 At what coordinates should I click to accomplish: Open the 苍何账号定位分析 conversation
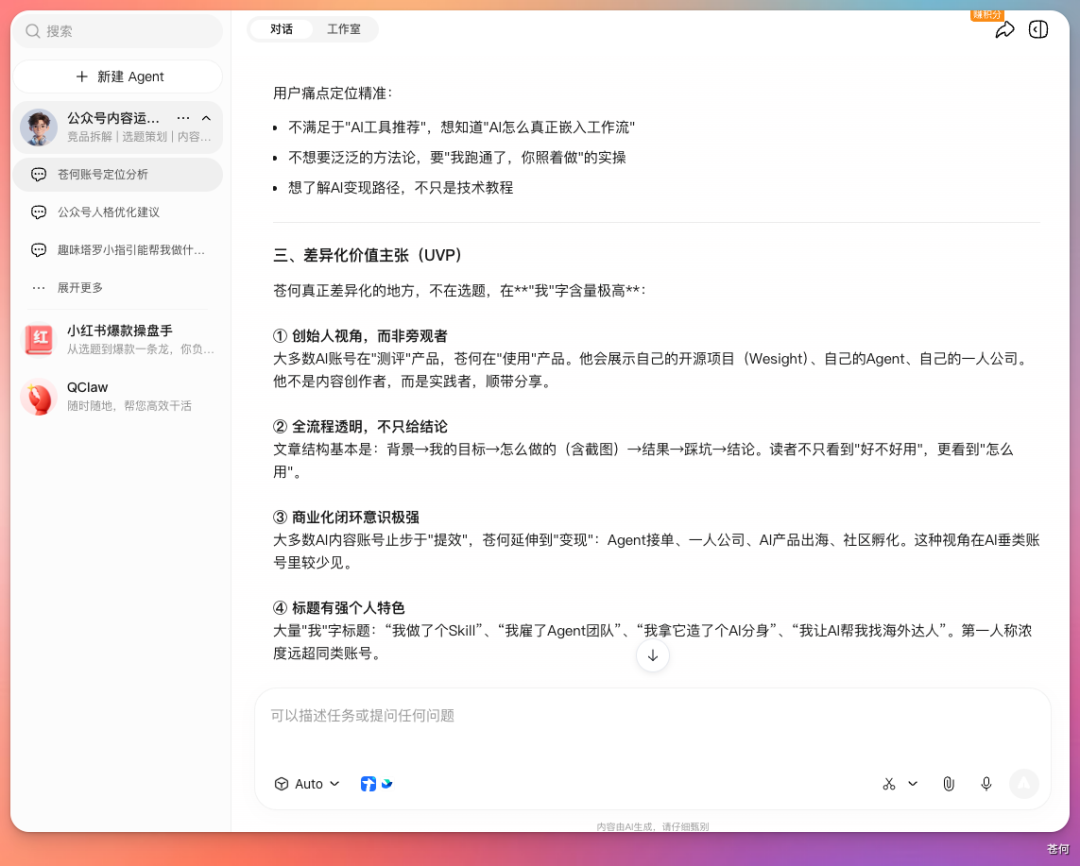pos(117,174)
